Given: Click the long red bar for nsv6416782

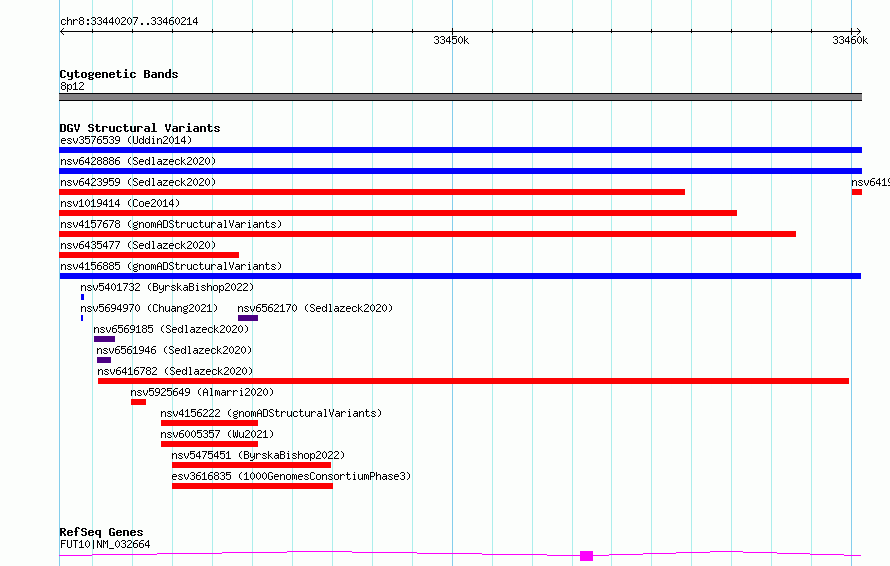Looking at the screenshot, I should [x=473, y=381].
